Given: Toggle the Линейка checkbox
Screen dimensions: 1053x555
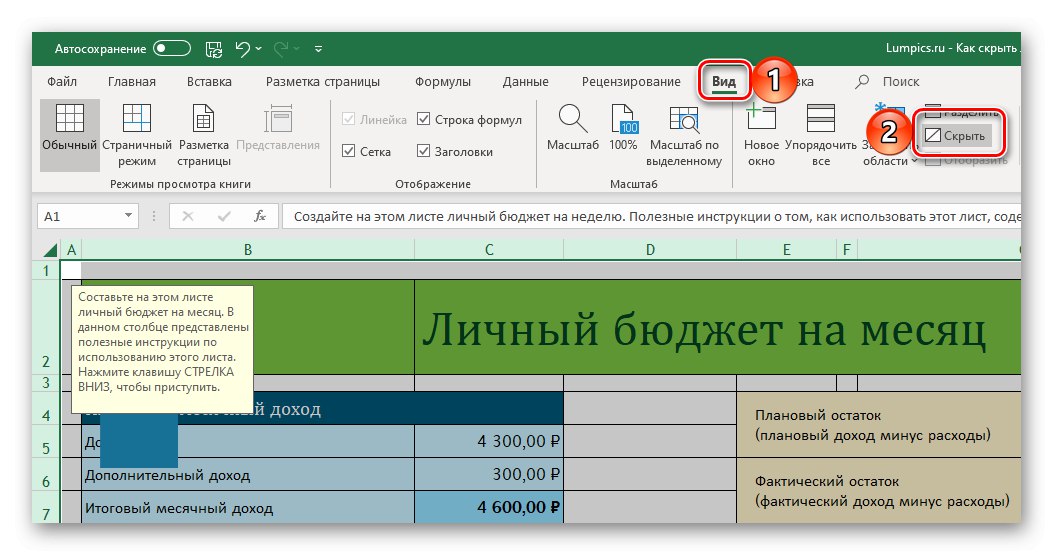Looking at the screenshot, I should (x=349, y=119).
